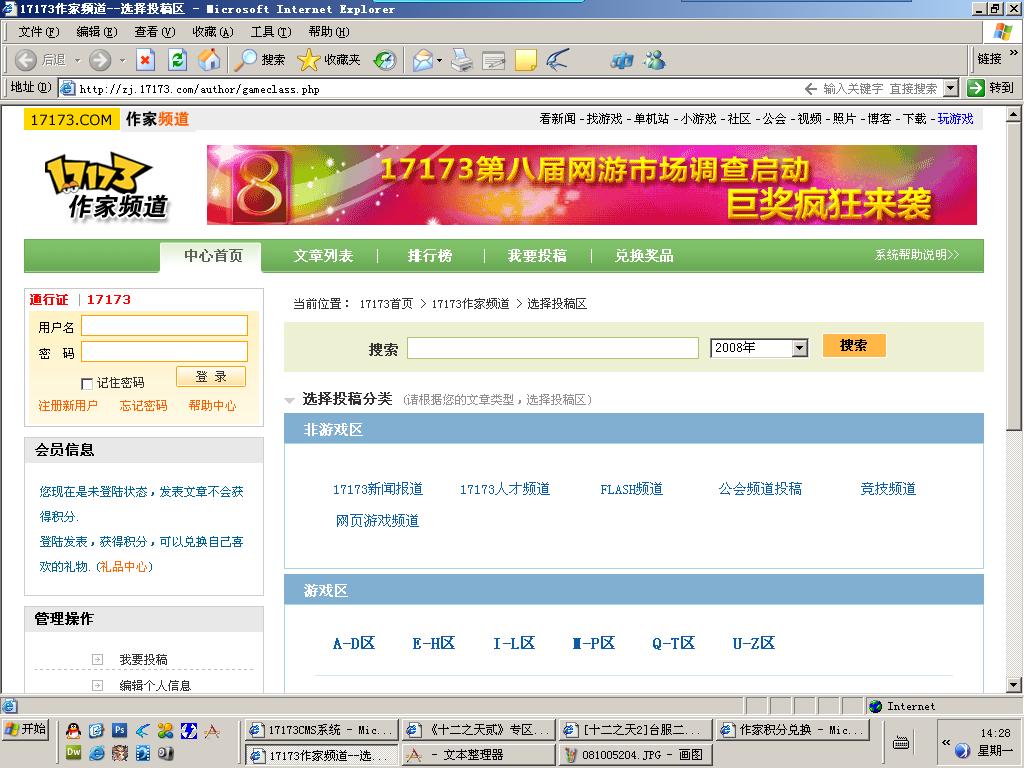This screenshot has height=768, width=1024.
Task: Click the Print toolbar icon
Action: pyautogui.click(x=462, y=60)
